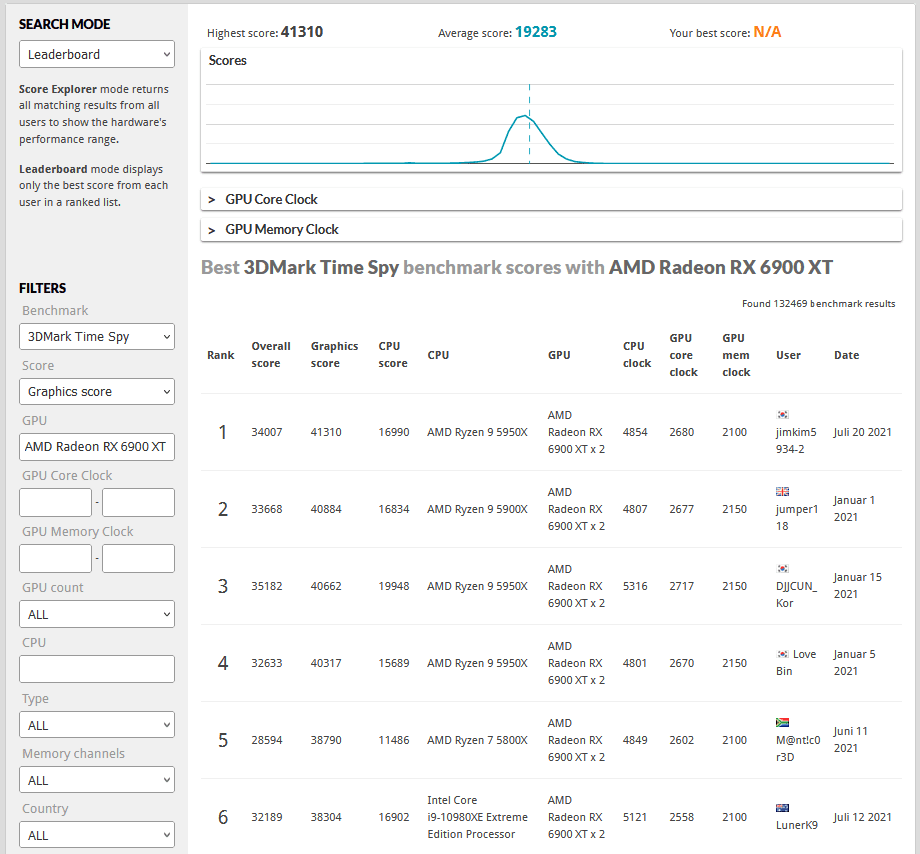The width and height of the screenshot is (920, 854).
Task: Open user M@nt!c0r3D's profile
Action: [798, 748]
